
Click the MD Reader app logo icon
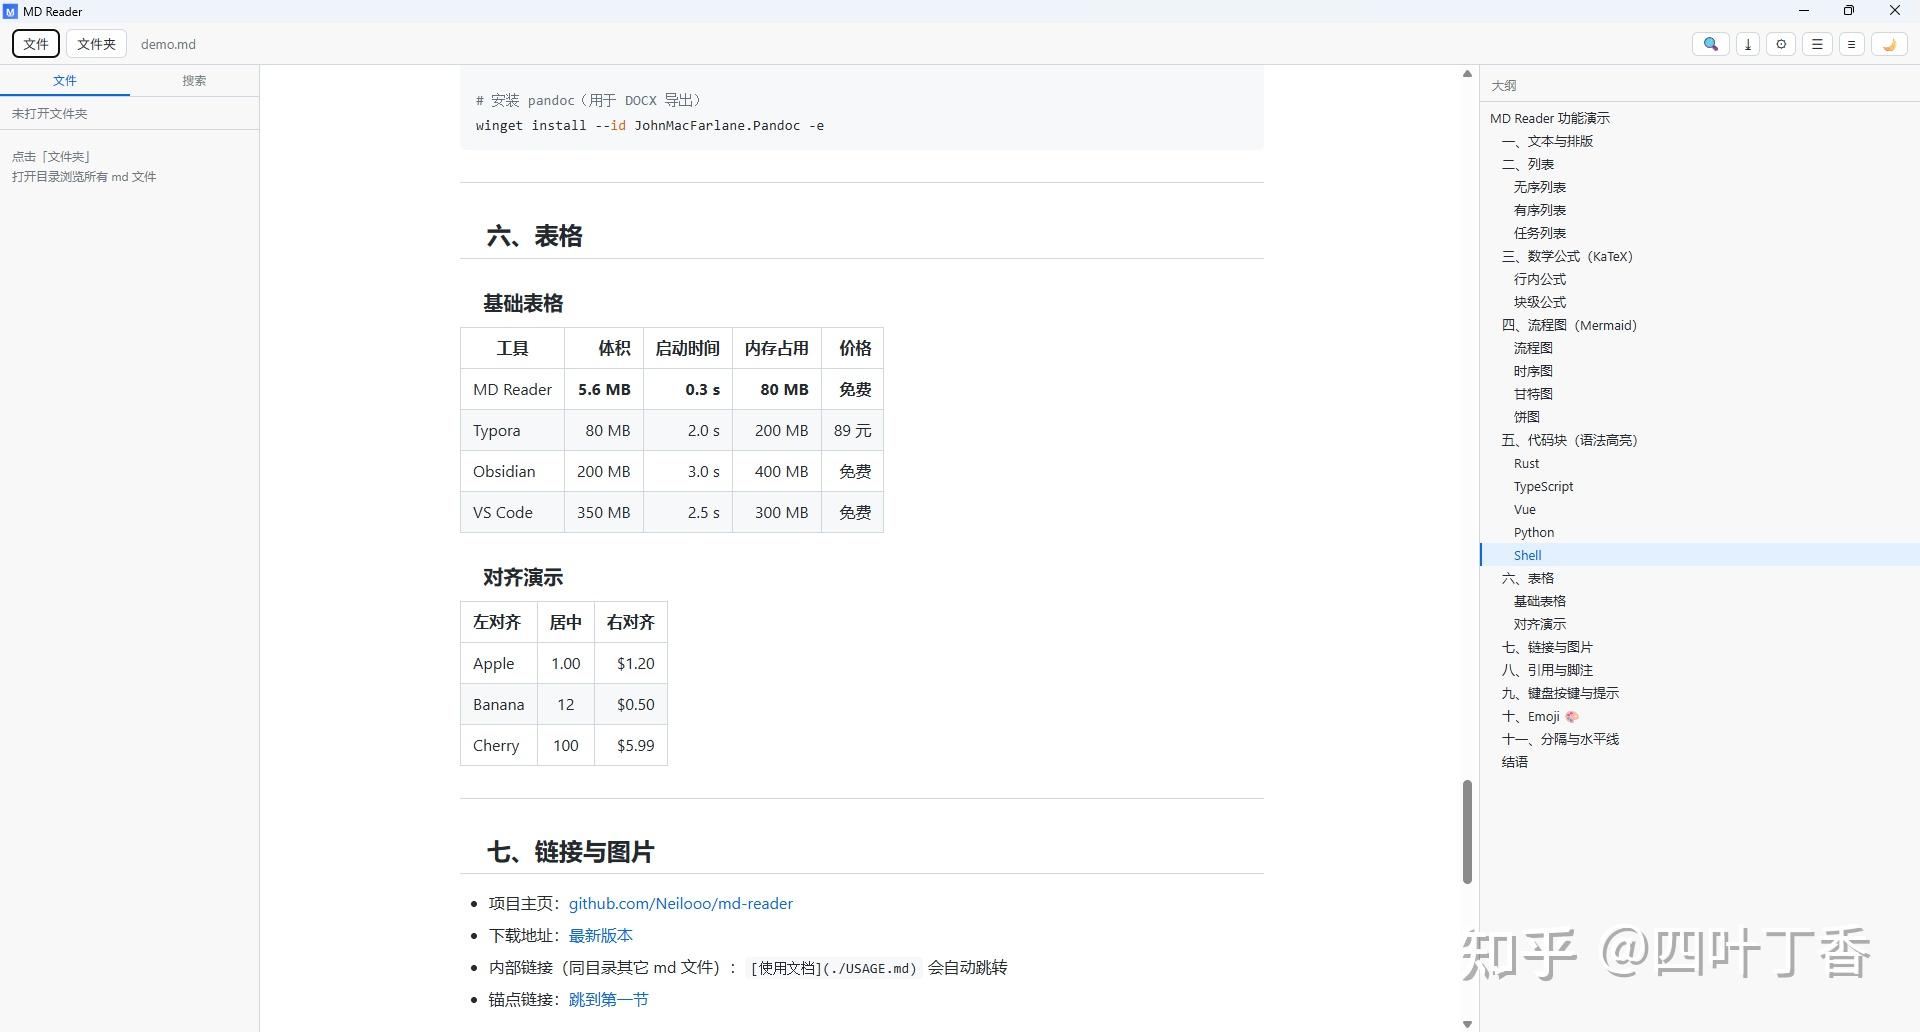coord(11,12)
